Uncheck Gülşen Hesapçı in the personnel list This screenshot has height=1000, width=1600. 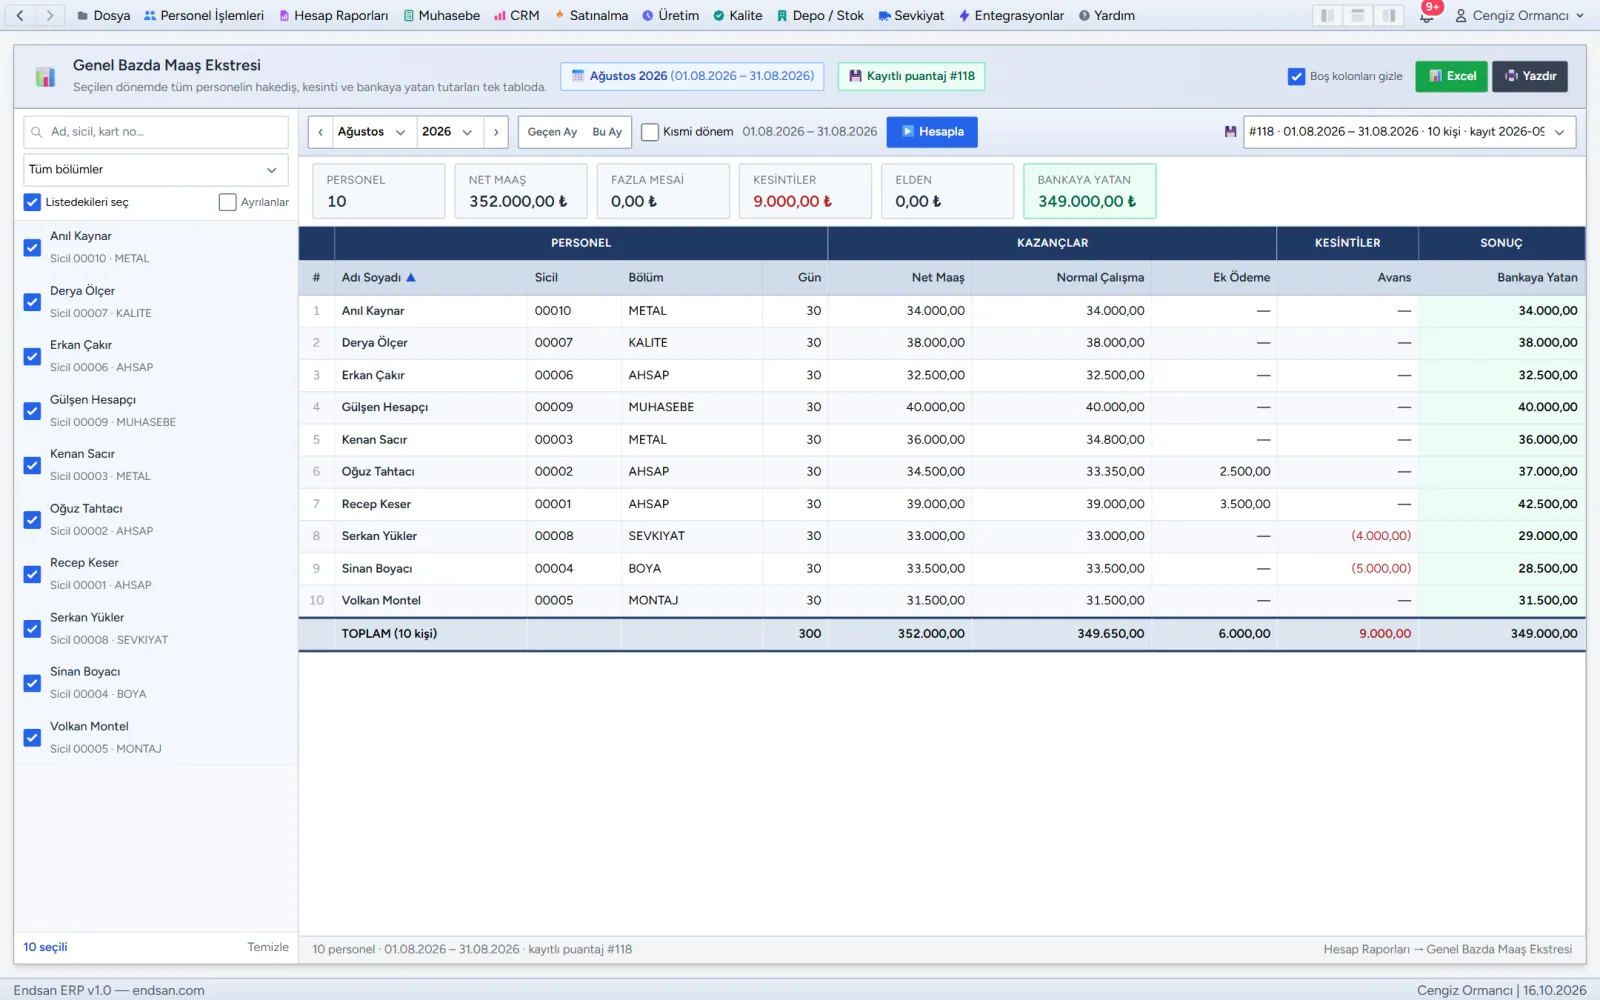click(x=32, y=410)
